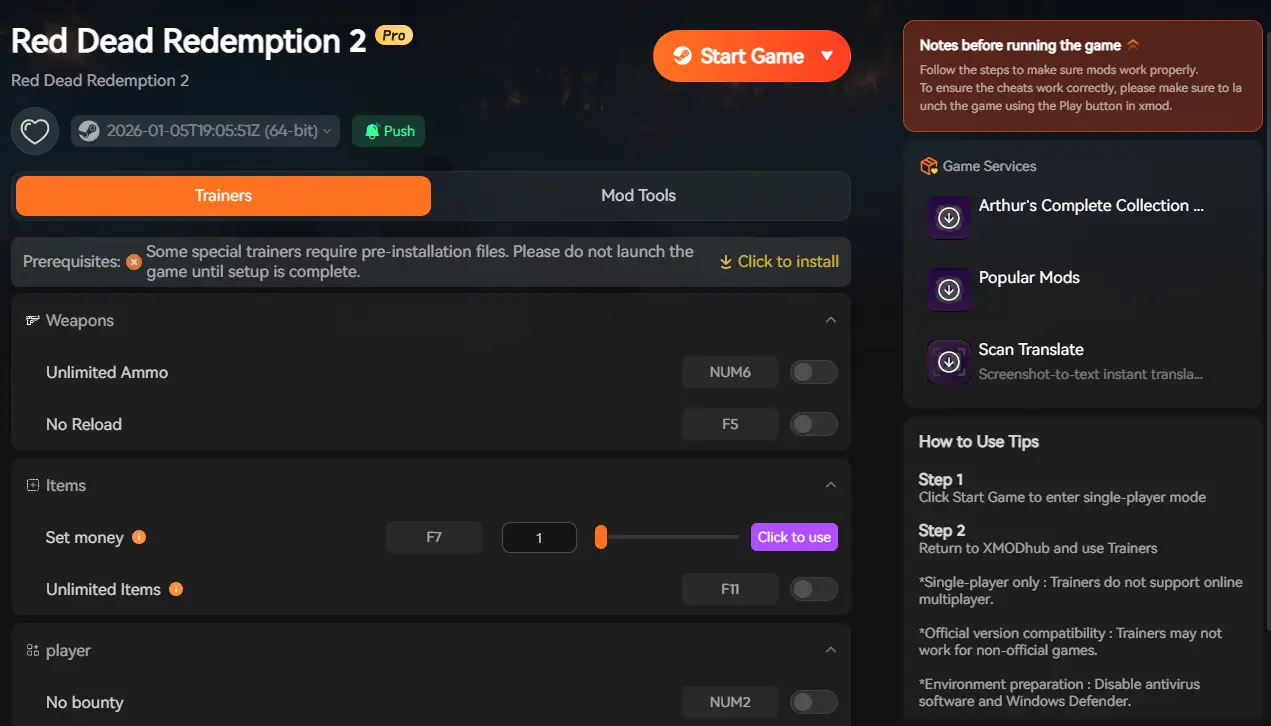Click the money value input field

coord(539,537)
